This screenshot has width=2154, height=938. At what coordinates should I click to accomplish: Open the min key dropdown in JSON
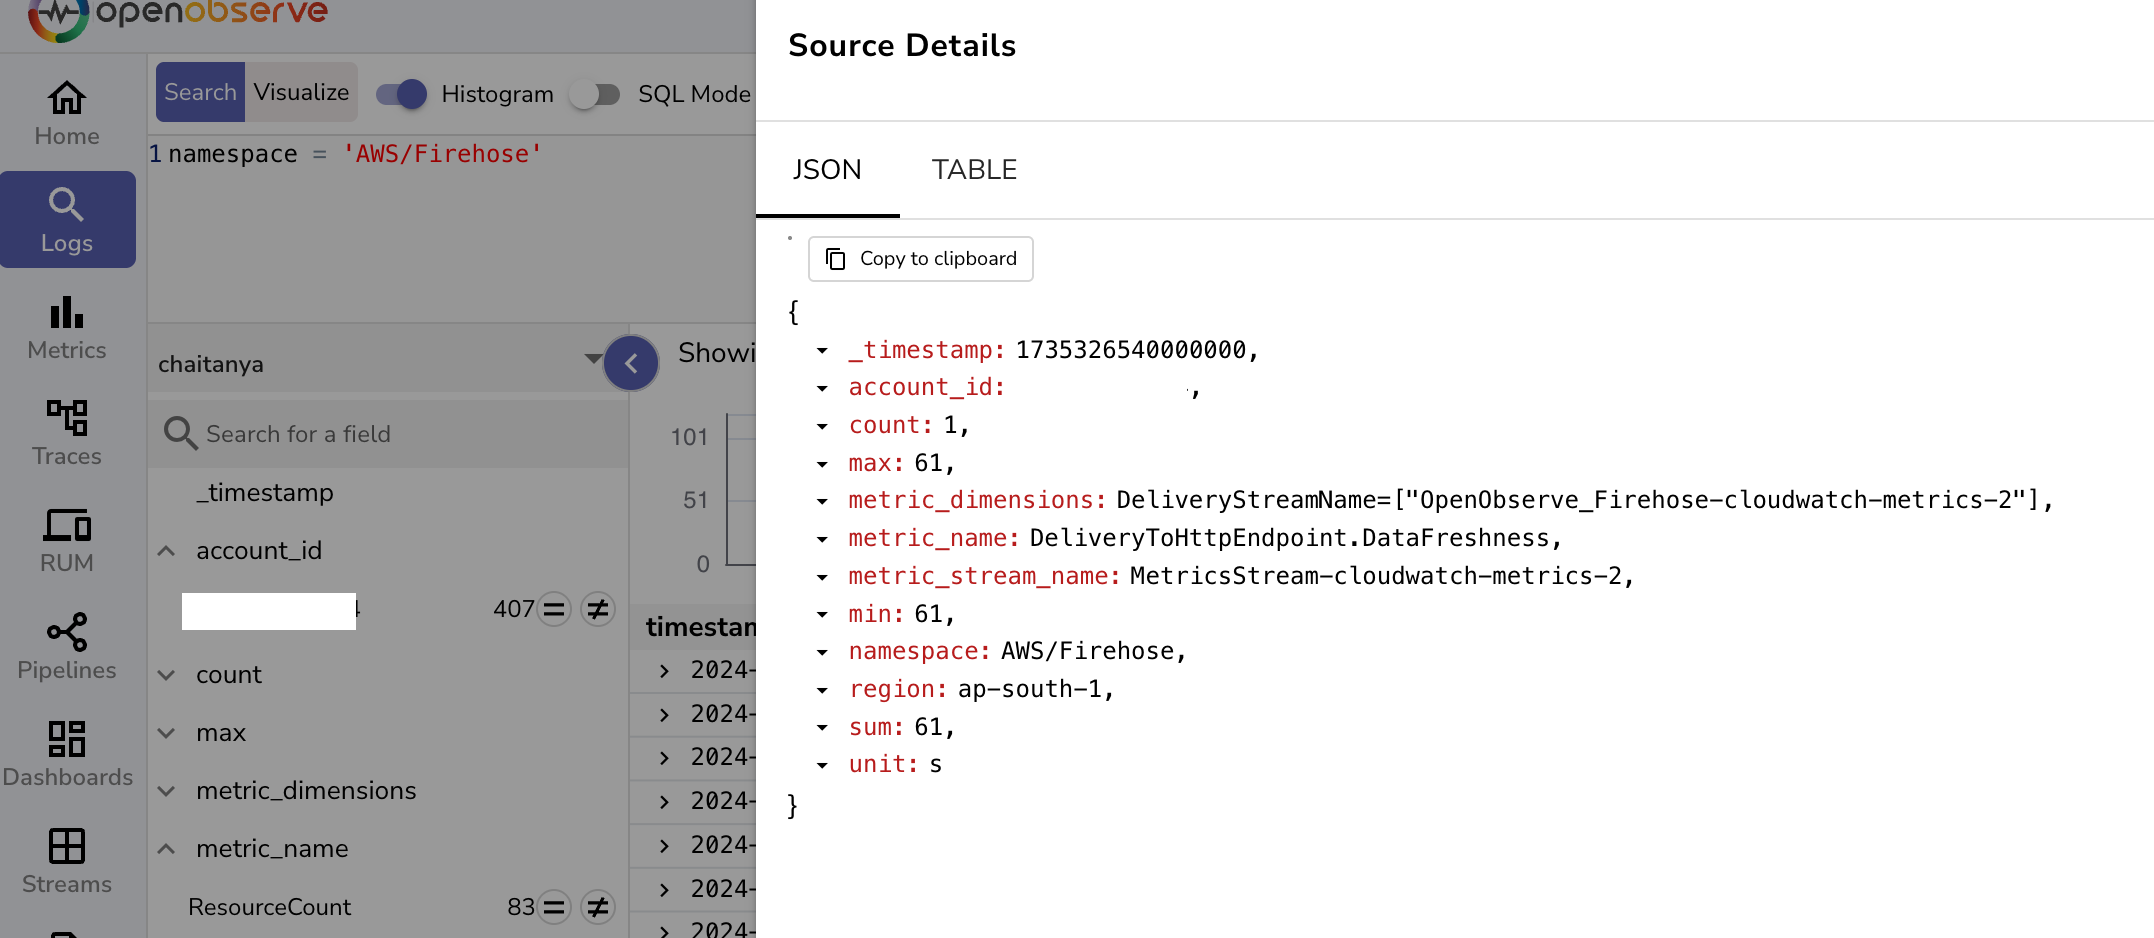pos(822,615)
